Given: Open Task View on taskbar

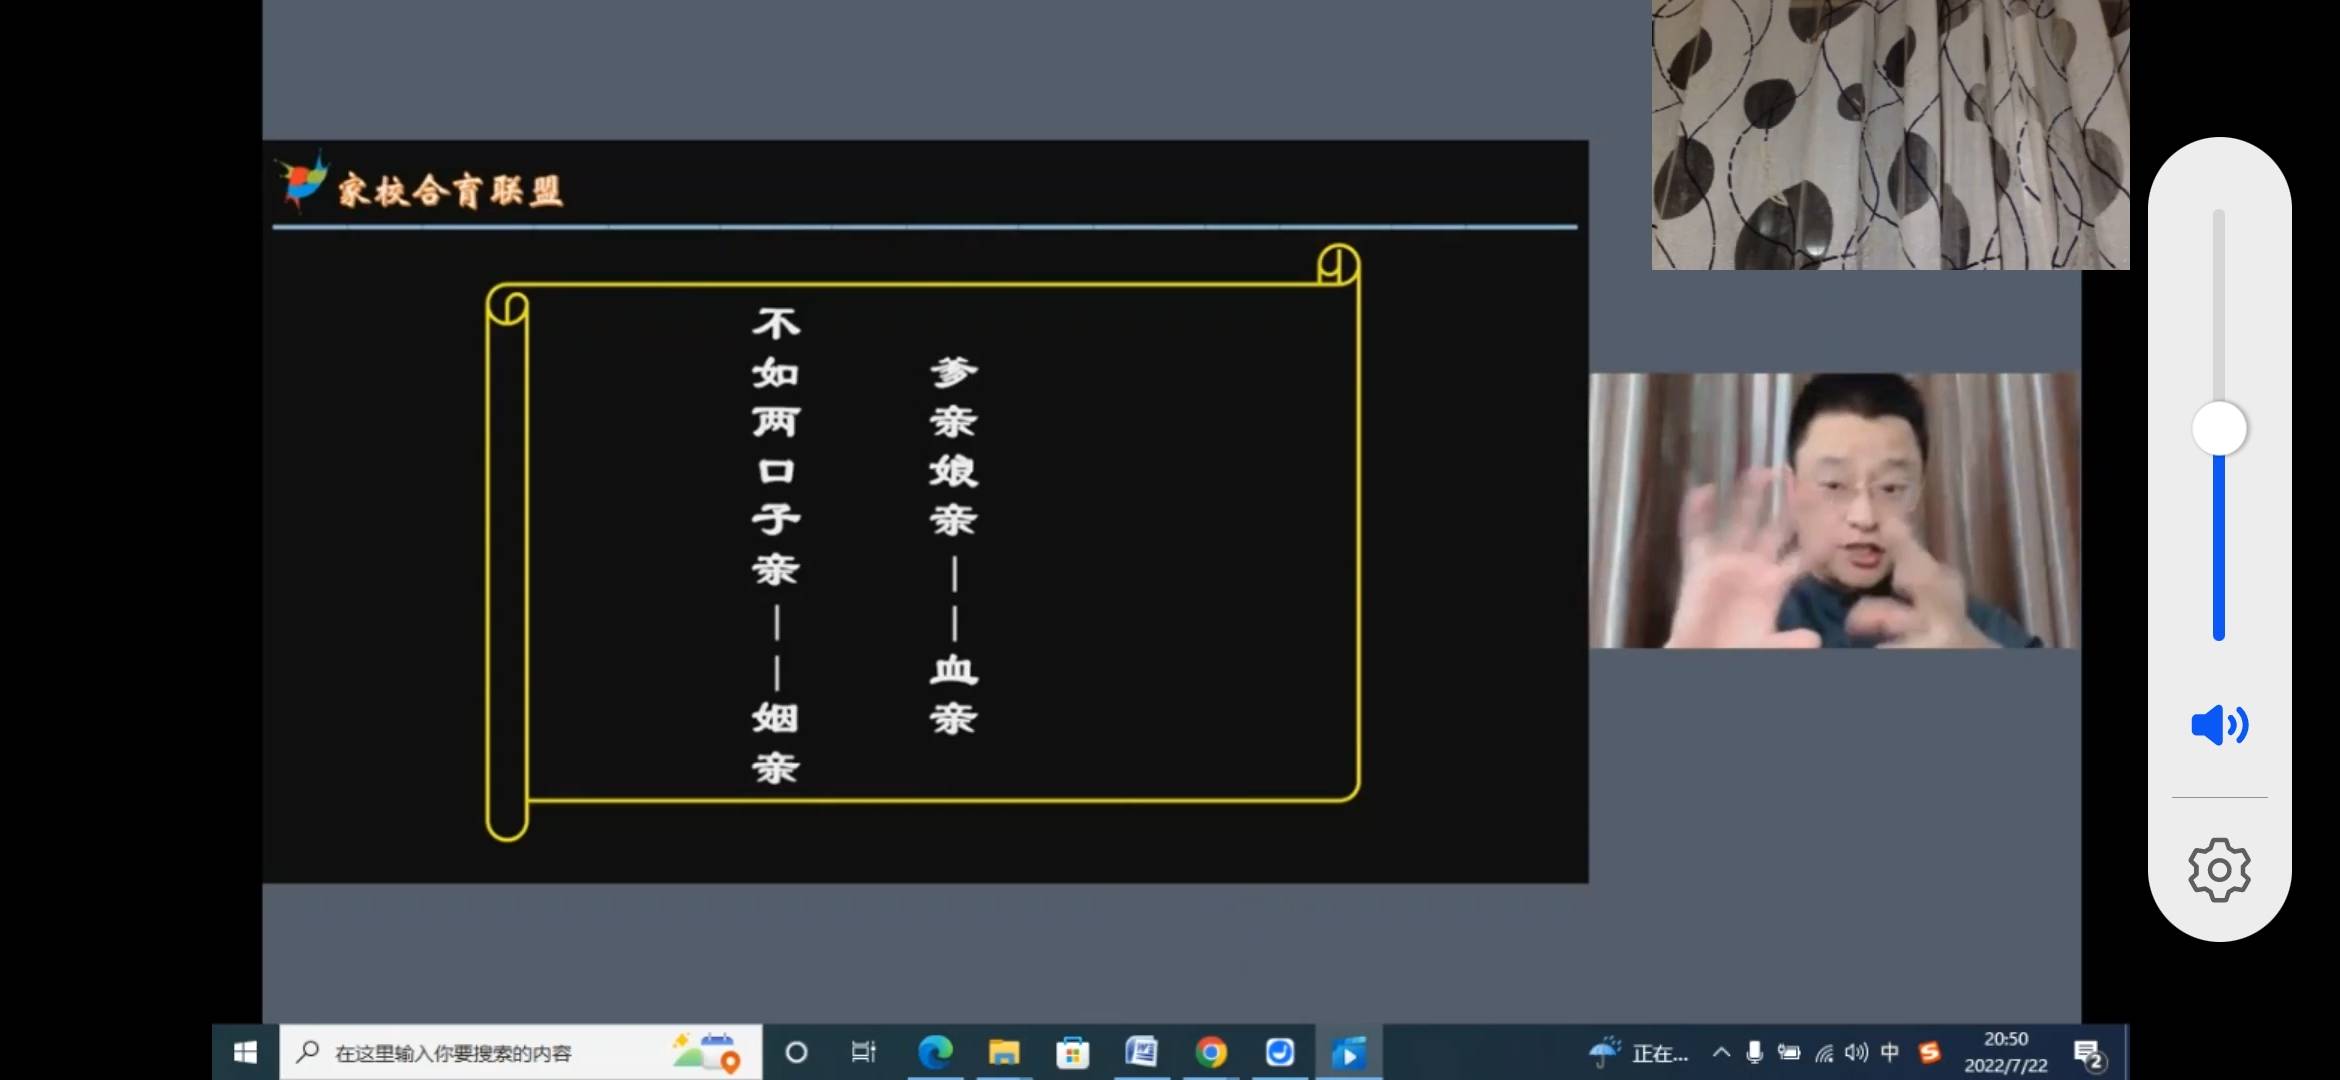Looking at the screenshot, I should pos(862,1052).
